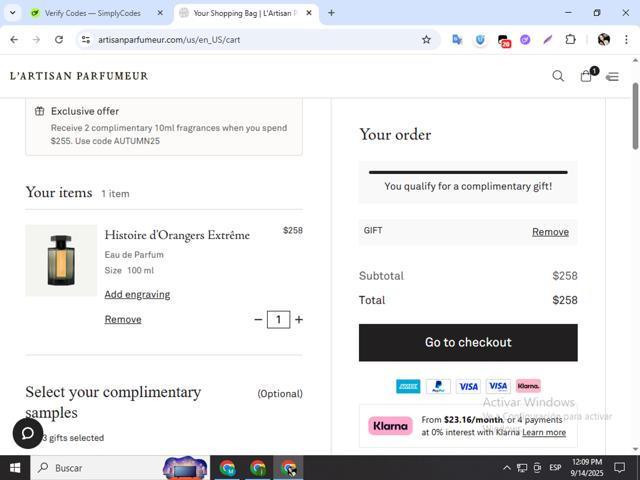Open the Google Translate extension icon
Viewport: 640px width, 480px height.
tap(457, 40)
